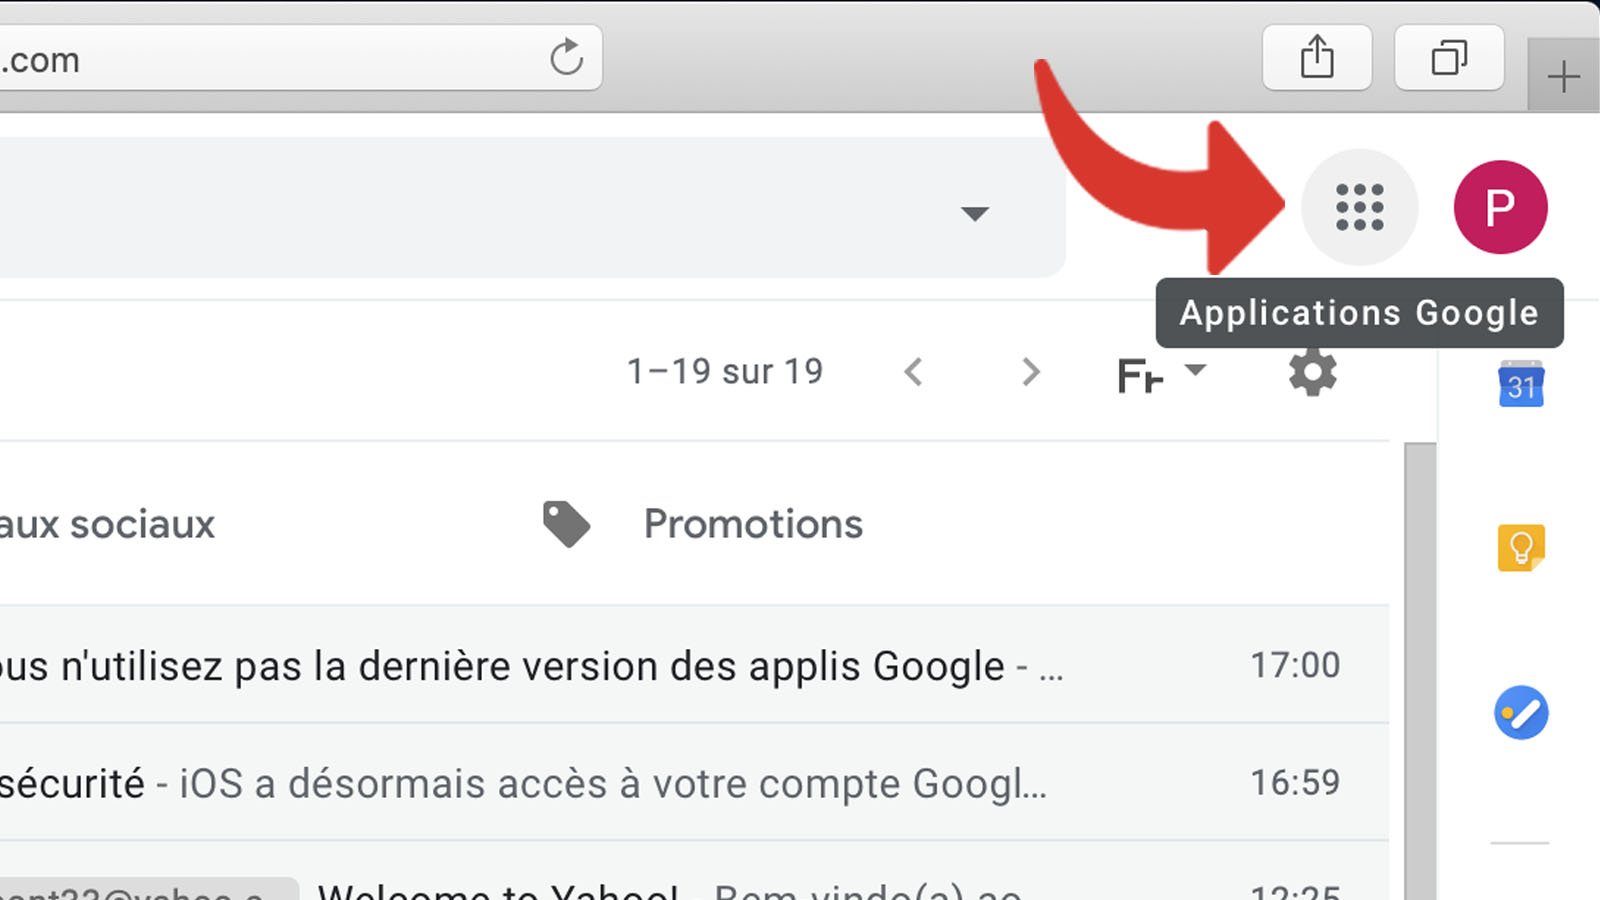This screenshot has width=1600, height=900.
Task: Open a new tab with the plus icon
Action: 1563,75
